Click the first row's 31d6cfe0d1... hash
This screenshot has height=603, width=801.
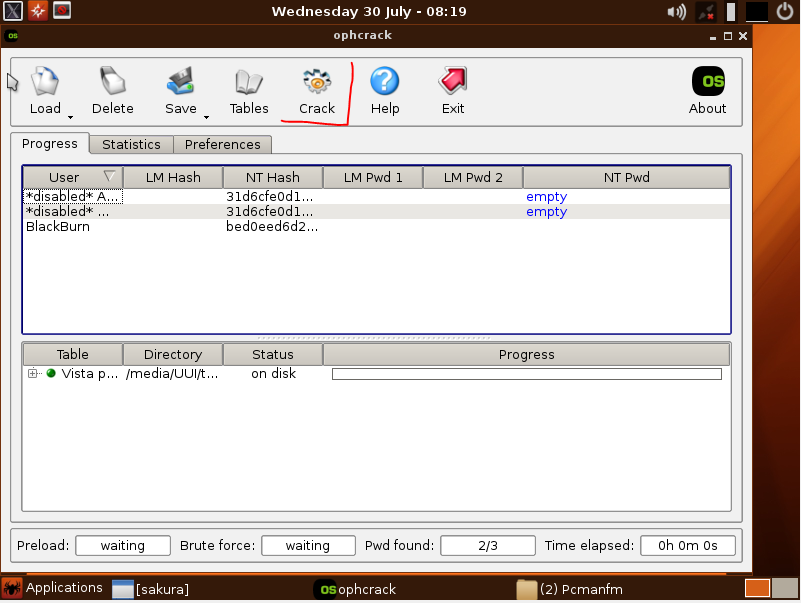tap(270, 197)
